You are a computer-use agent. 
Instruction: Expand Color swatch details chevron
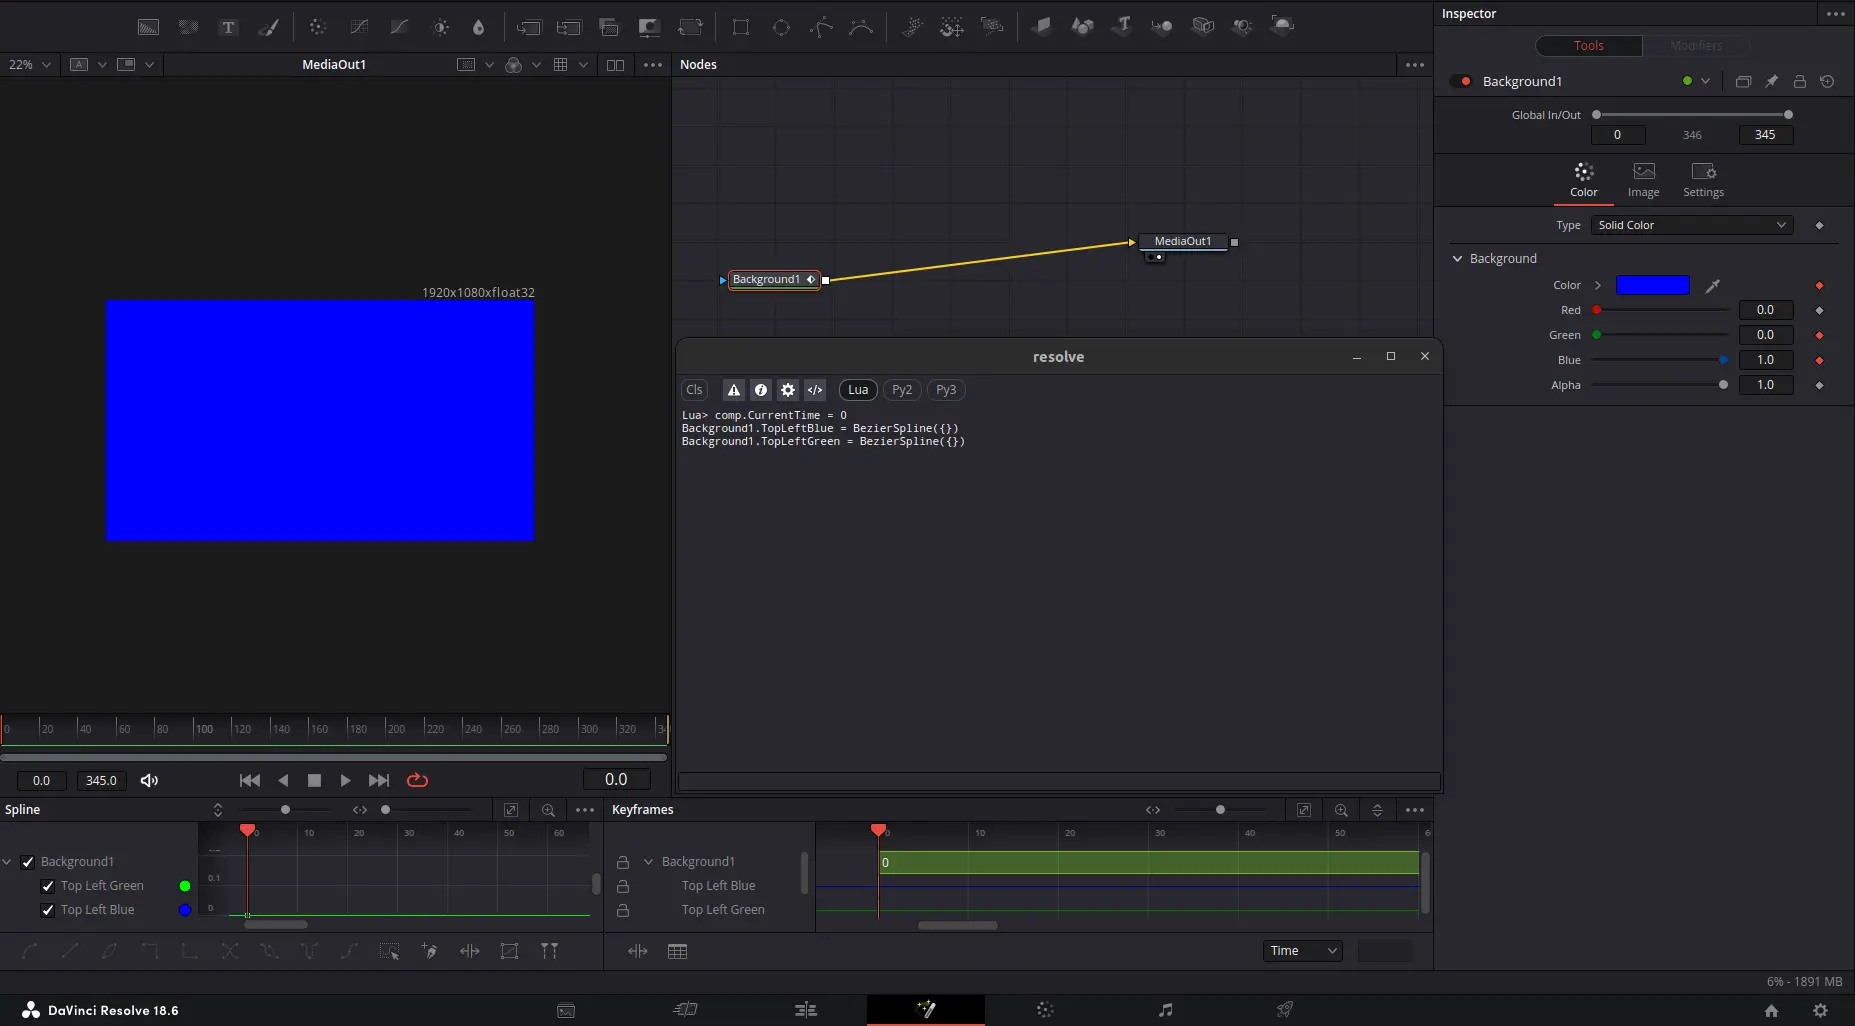1598,286
